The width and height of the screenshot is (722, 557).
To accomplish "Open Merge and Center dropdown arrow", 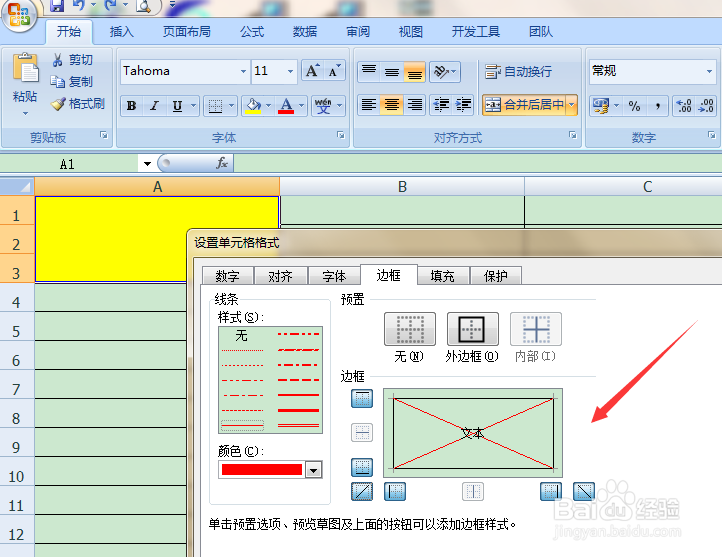I will point(571,105).
